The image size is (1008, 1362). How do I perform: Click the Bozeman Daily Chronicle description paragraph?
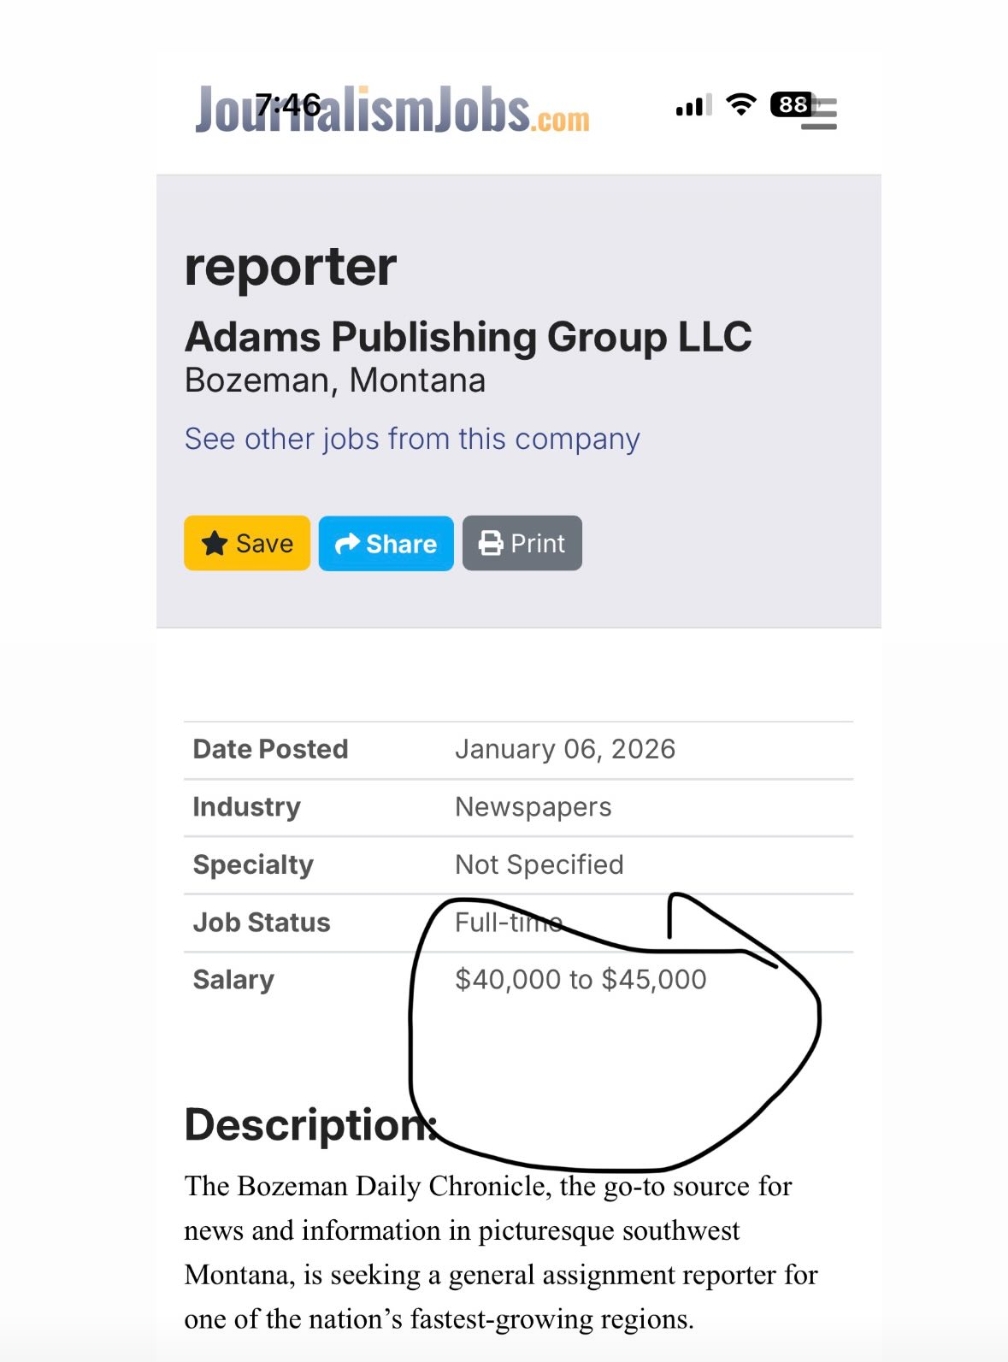(x=500, y=1252)
